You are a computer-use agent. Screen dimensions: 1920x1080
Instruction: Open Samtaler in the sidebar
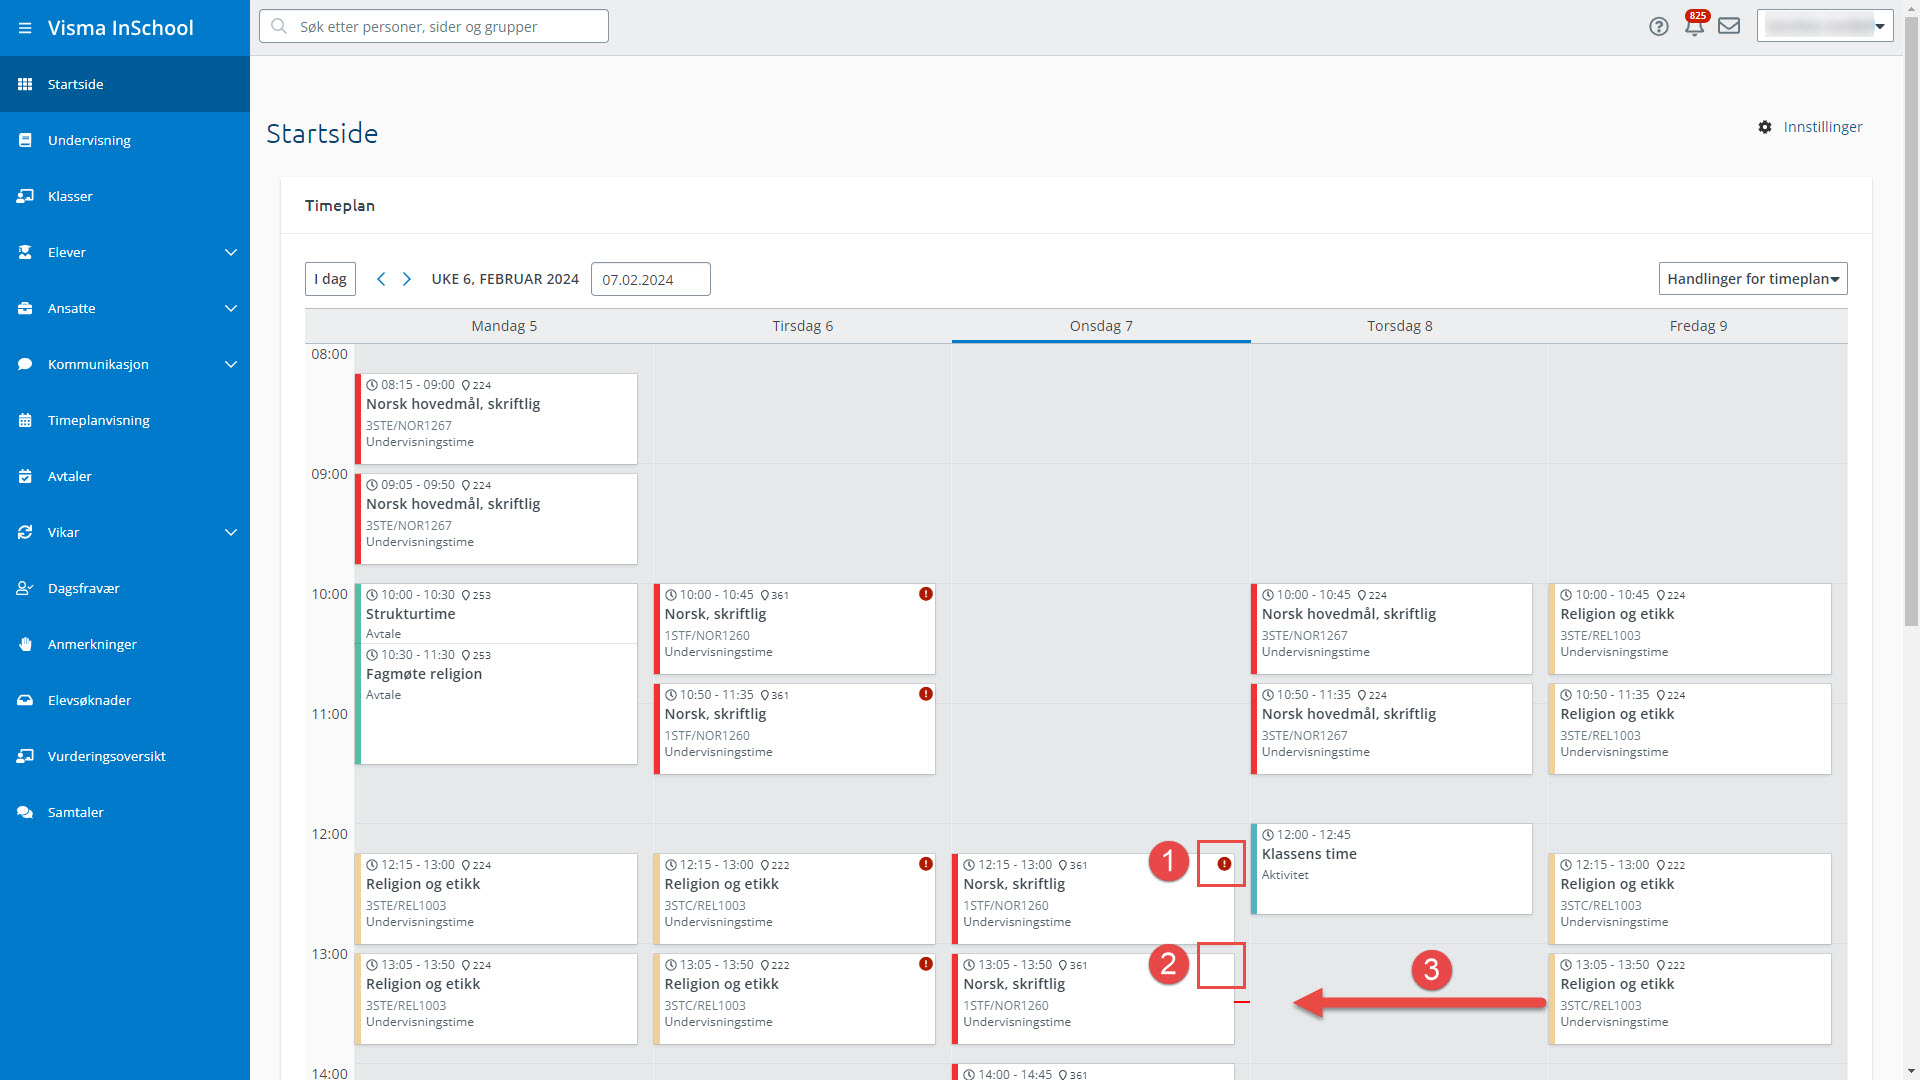coord(125,812)
